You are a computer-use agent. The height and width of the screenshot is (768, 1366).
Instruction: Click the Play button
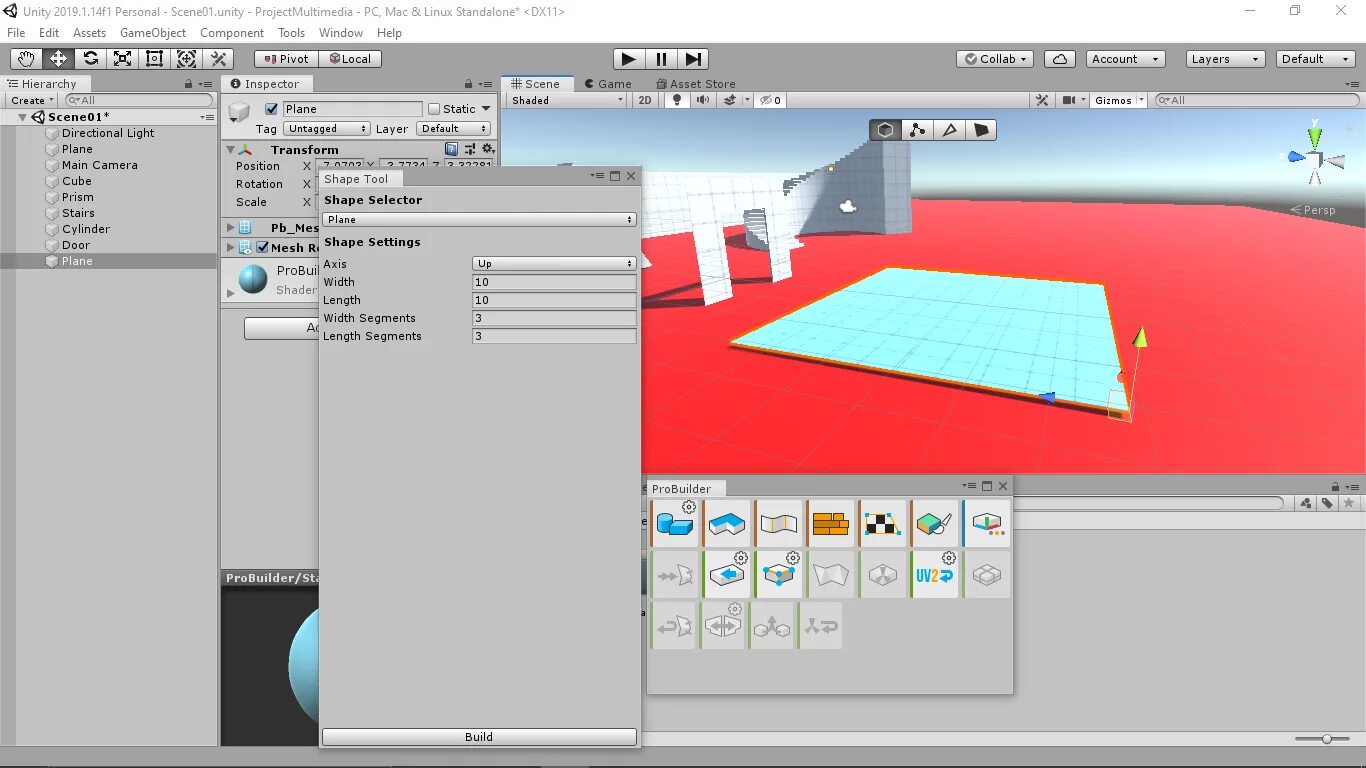[628, 59]
